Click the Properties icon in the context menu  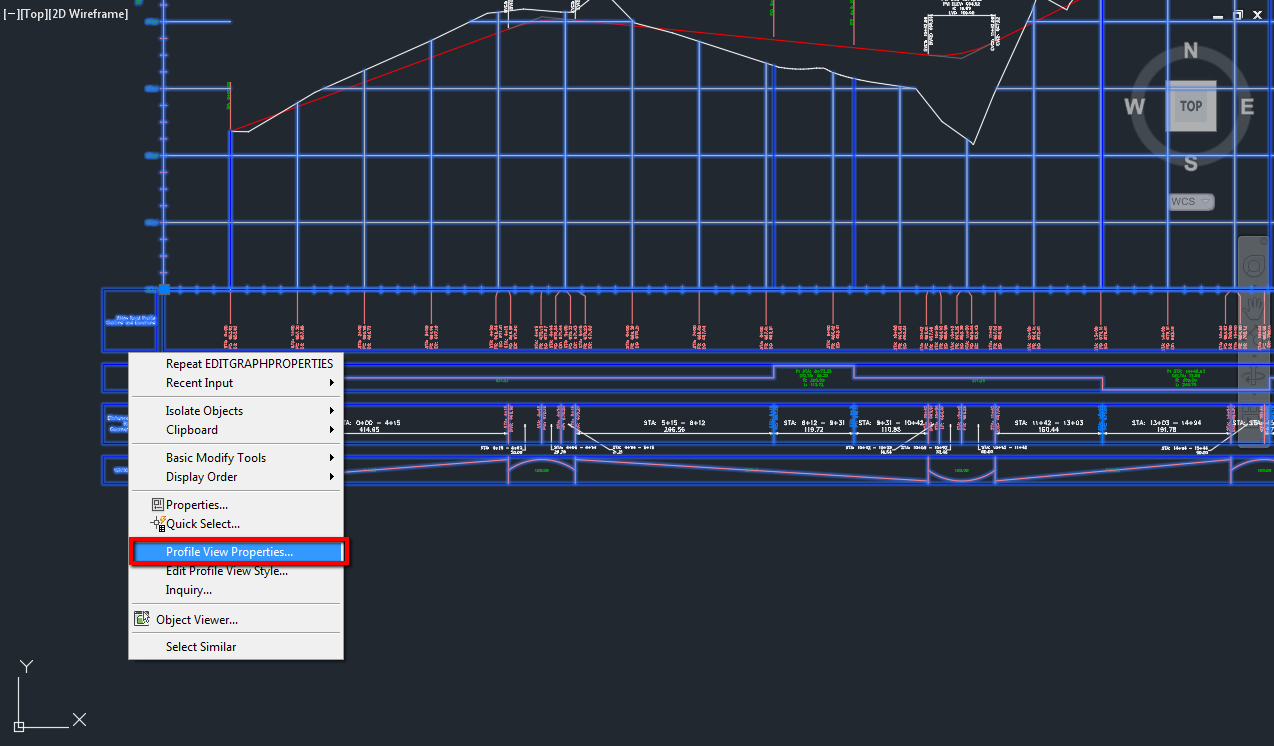pyautogui.click(x=156, y=504)
